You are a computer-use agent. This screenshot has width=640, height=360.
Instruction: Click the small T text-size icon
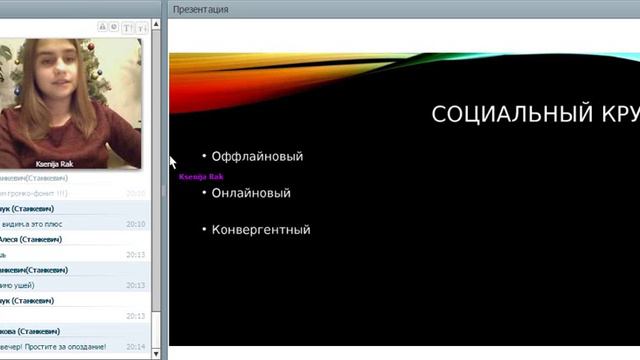[141, 28]
